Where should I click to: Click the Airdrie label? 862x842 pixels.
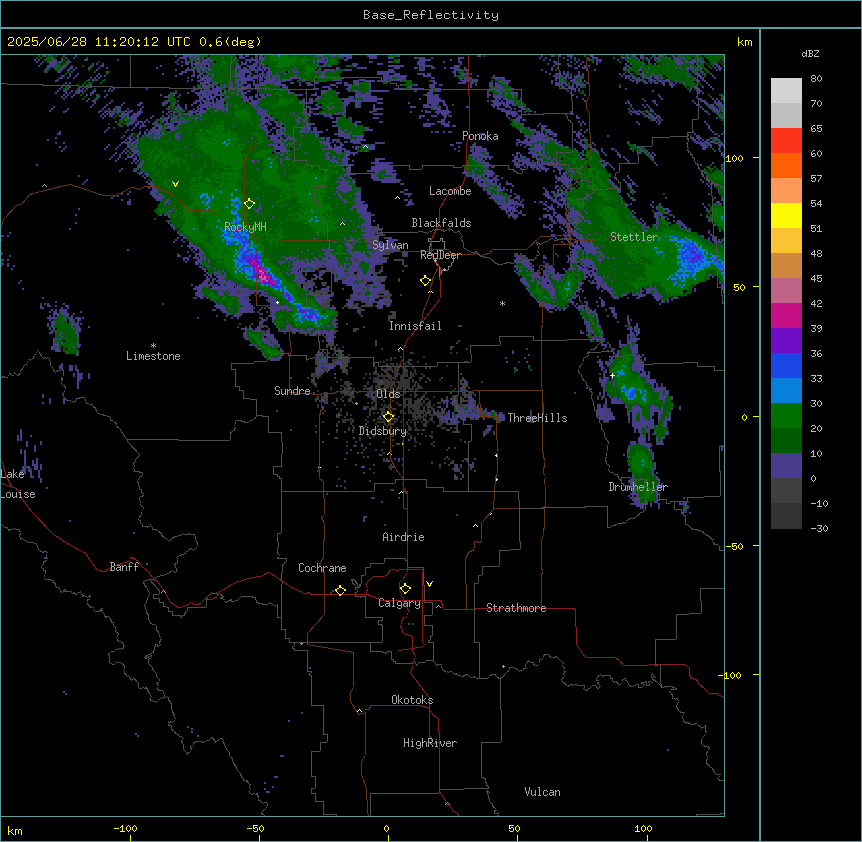pyautogui.click(x=404, y=537)
